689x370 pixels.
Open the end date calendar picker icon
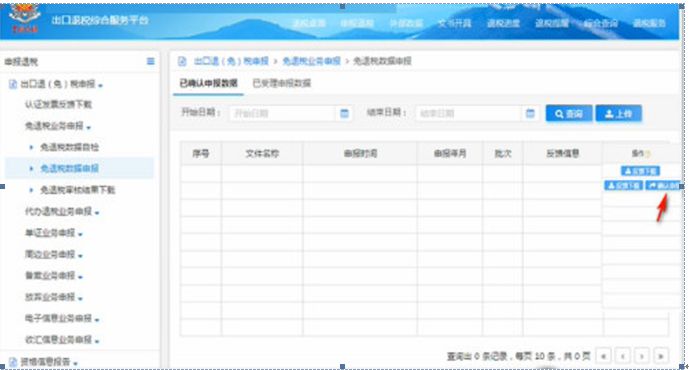[530, 113]
